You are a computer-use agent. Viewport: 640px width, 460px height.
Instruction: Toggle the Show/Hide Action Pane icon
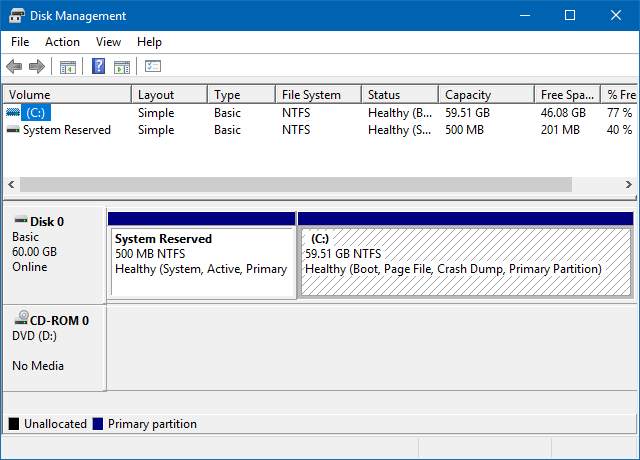coord(122,67)
